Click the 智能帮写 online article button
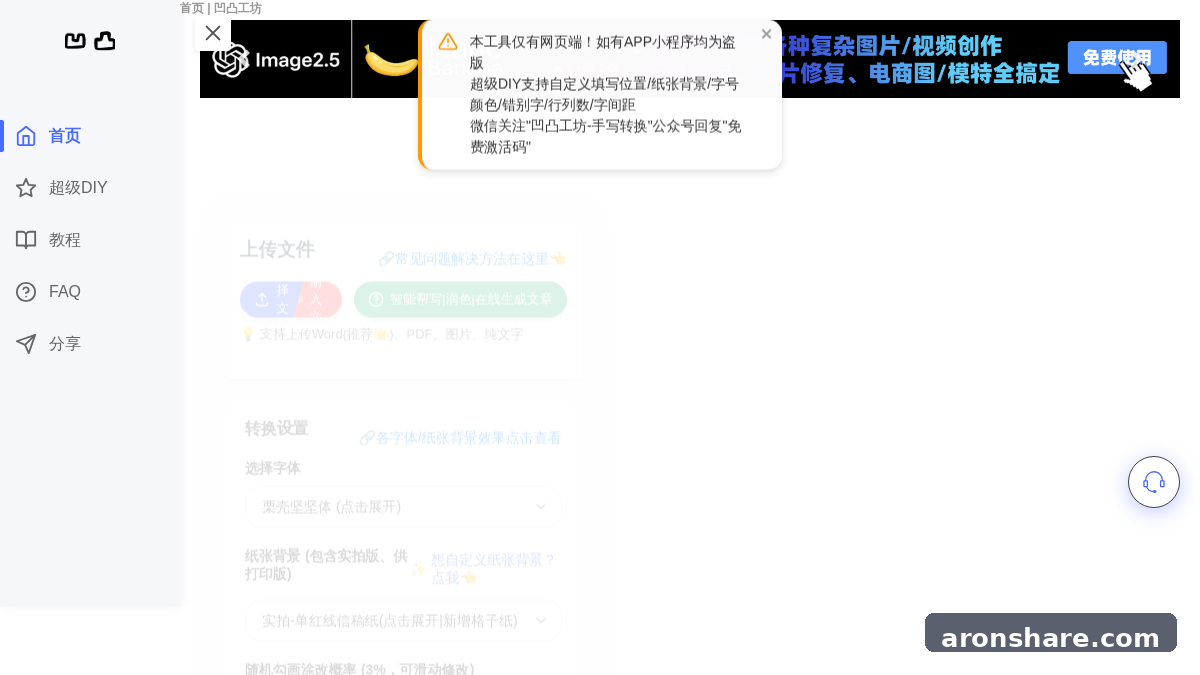 click(x=460, y=299)
